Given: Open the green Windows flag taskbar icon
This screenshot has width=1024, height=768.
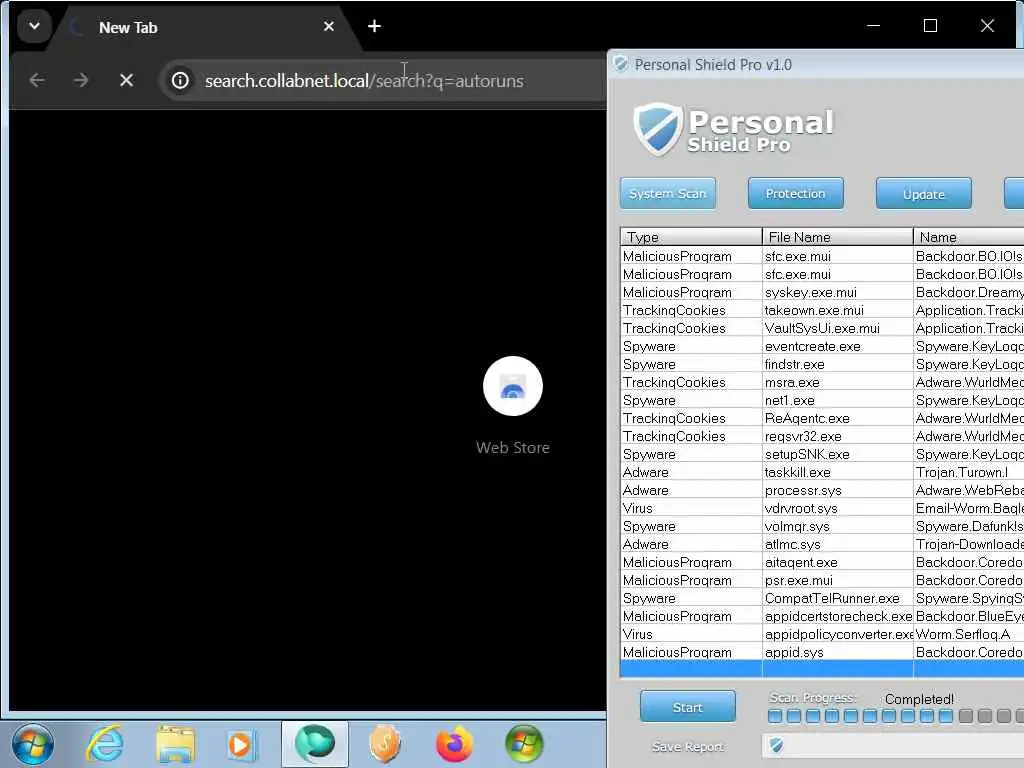Looking at the screenshot, I should tap(524, 744).
